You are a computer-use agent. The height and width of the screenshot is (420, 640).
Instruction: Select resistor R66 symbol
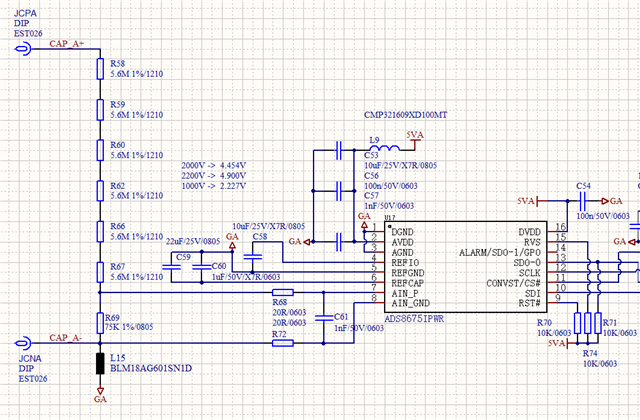click(100, 231)
